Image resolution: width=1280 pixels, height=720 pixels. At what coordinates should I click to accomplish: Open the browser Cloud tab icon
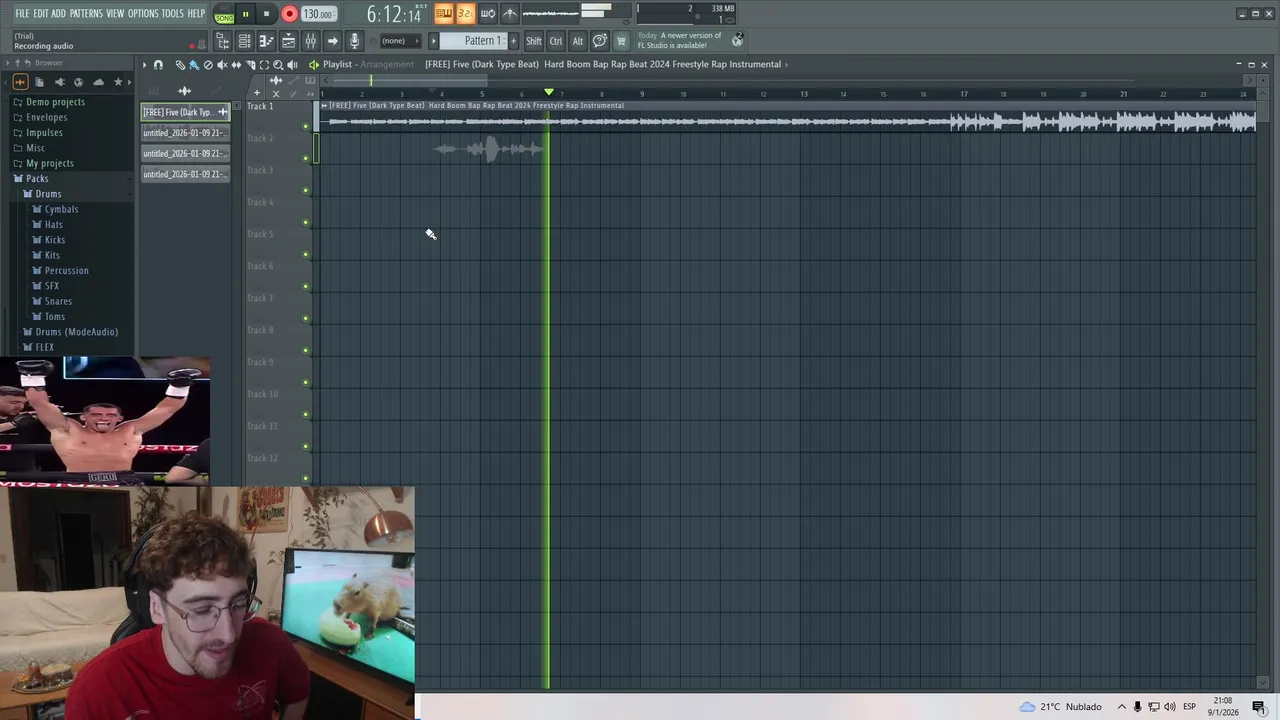(x=98, y=82)
